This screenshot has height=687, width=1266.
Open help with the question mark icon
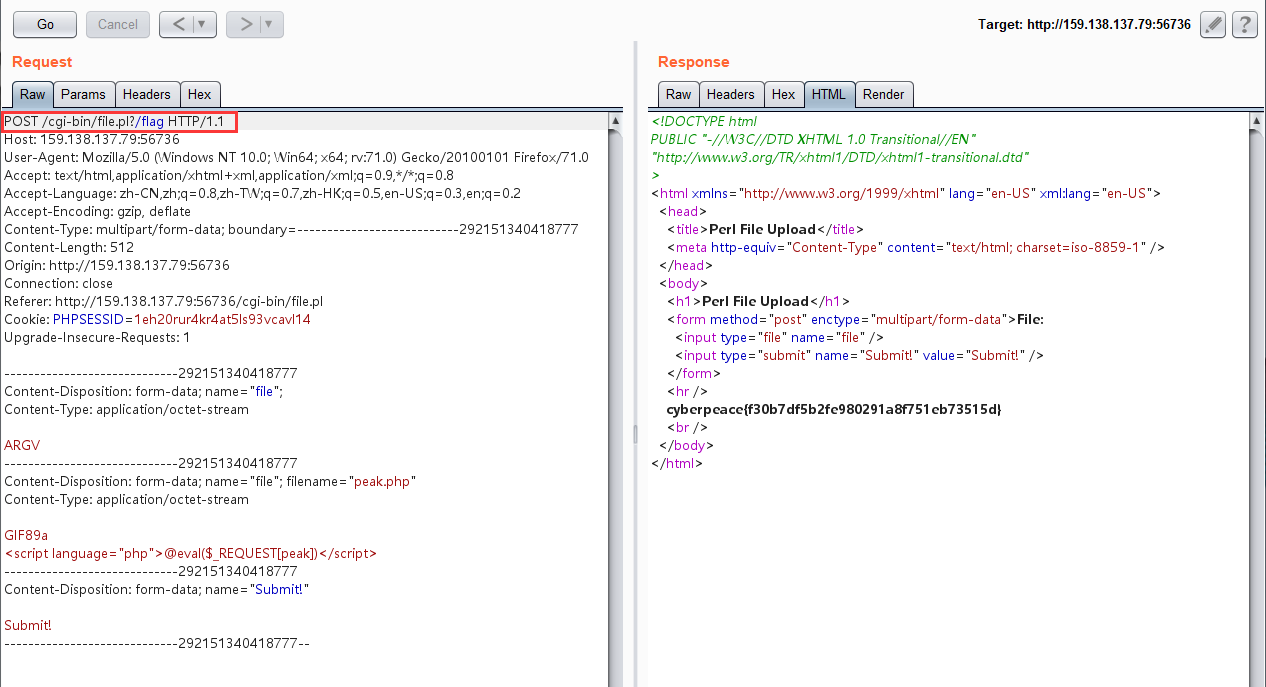[x=1244, y=24]
